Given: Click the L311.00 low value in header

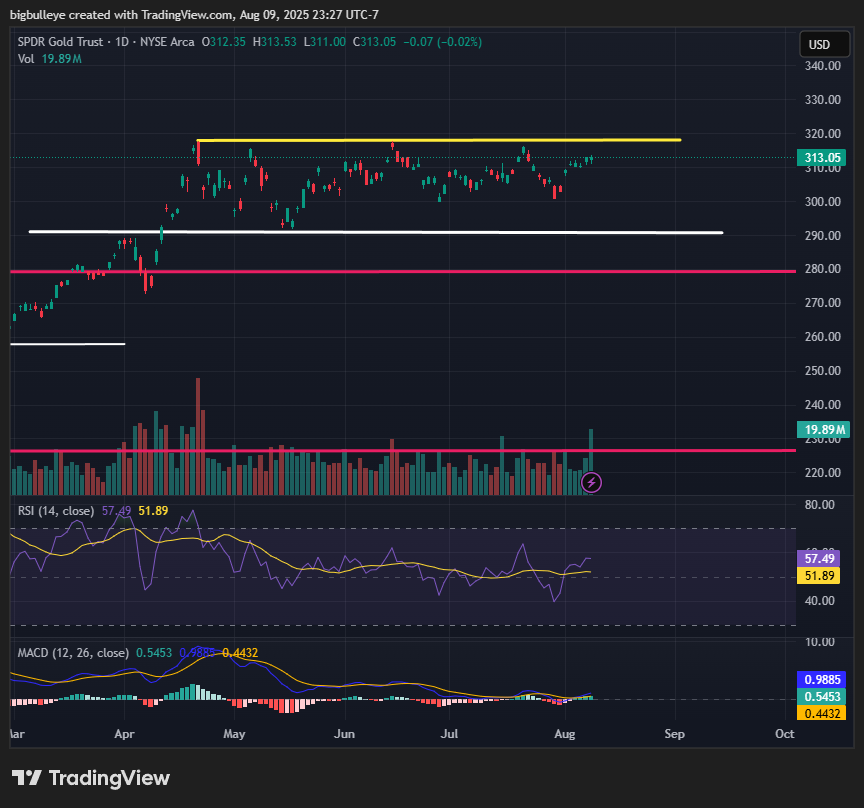Looking at the screenshot, I should coord(325,42).
